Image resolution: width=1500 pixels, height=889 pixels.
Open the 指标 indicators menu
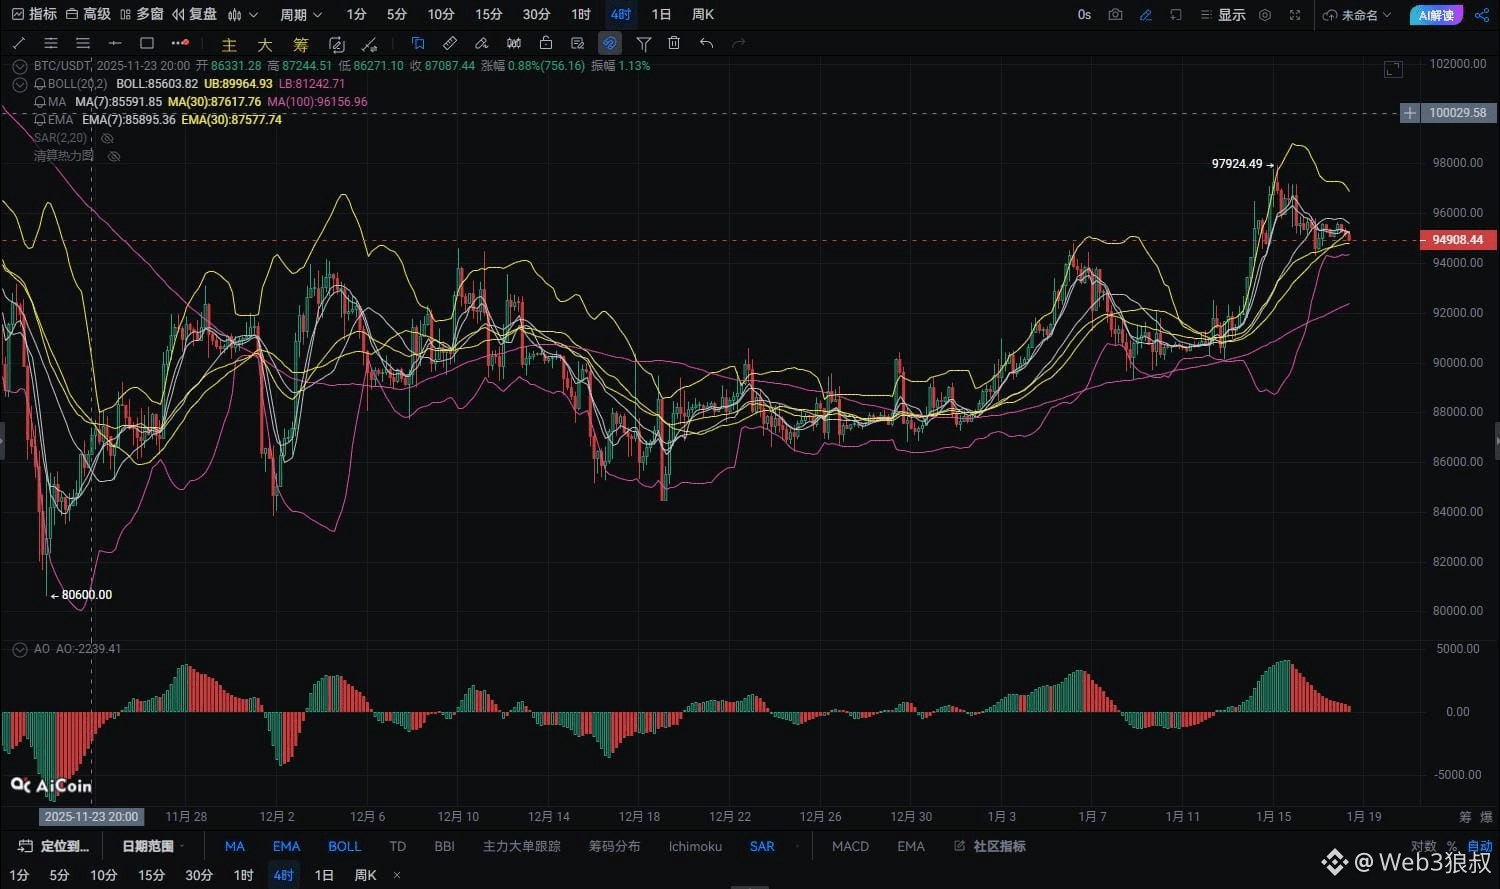point(34,15)
